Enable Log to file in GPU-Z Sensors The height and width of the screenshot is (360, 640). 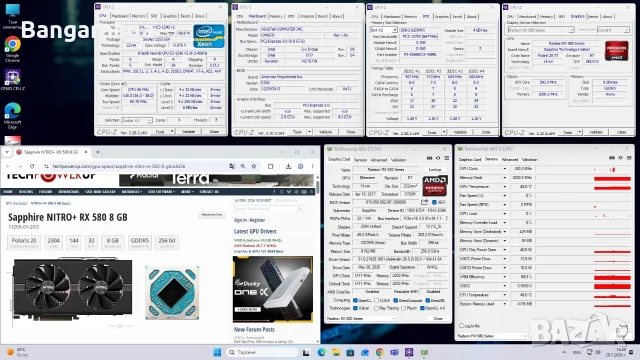(x=462, y=325)
